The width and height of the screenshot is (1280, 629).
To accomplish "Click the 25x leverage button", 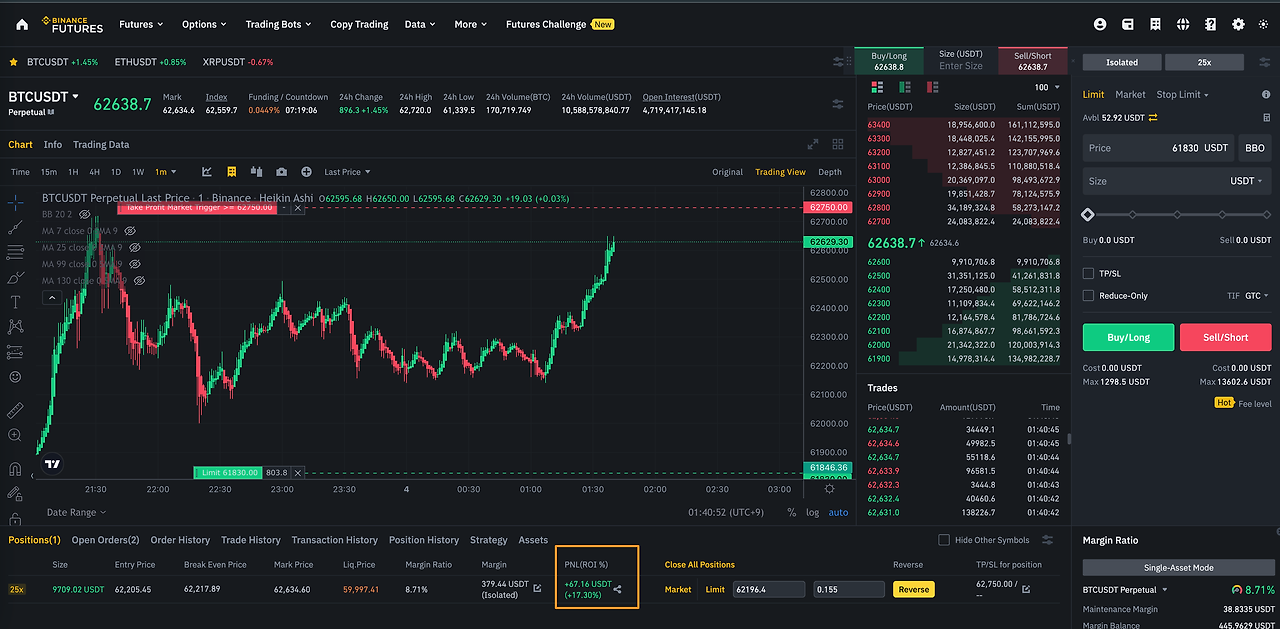I will point(1204,62).
